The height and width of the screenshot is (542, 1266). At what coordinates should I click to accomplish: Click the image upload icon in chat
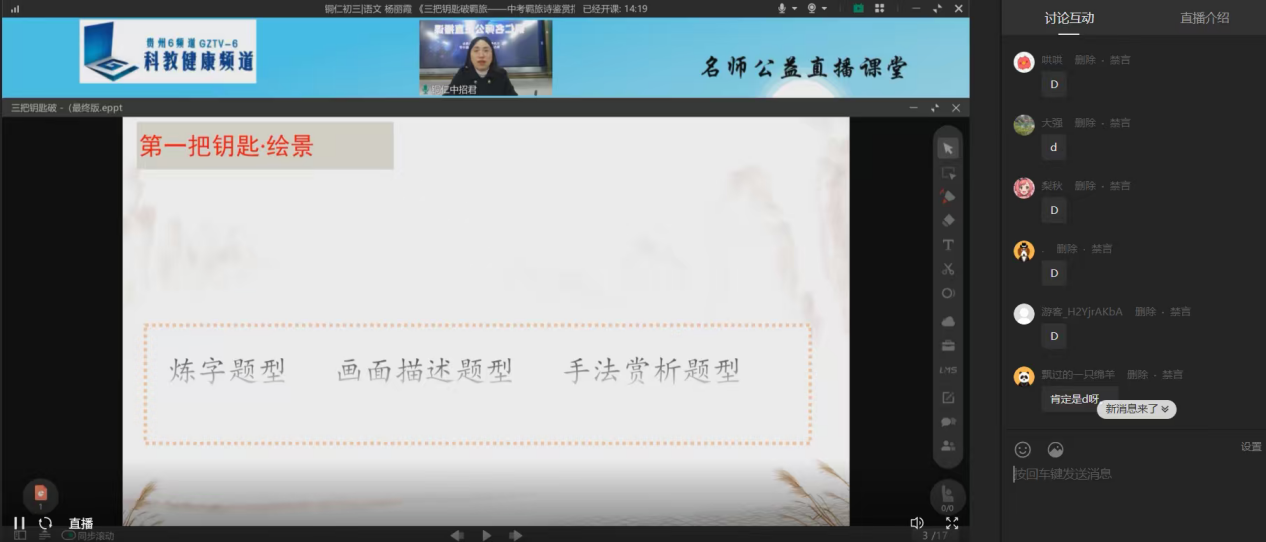click(x=1055, y=450)
